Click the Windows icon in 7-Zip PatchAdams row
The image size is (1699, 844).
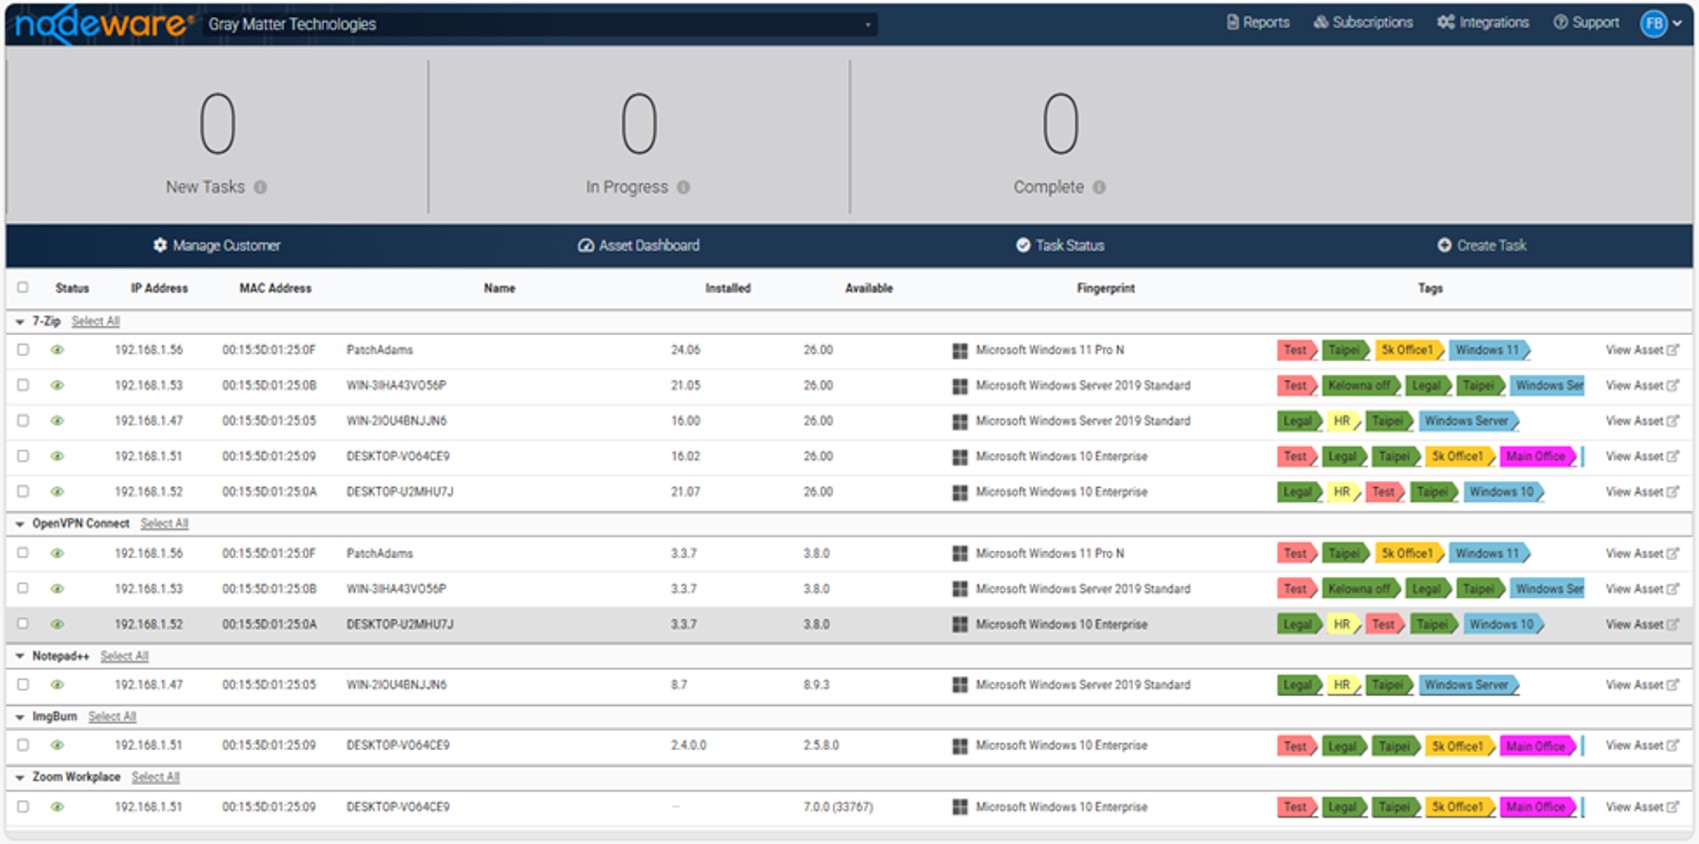(960, 351)
